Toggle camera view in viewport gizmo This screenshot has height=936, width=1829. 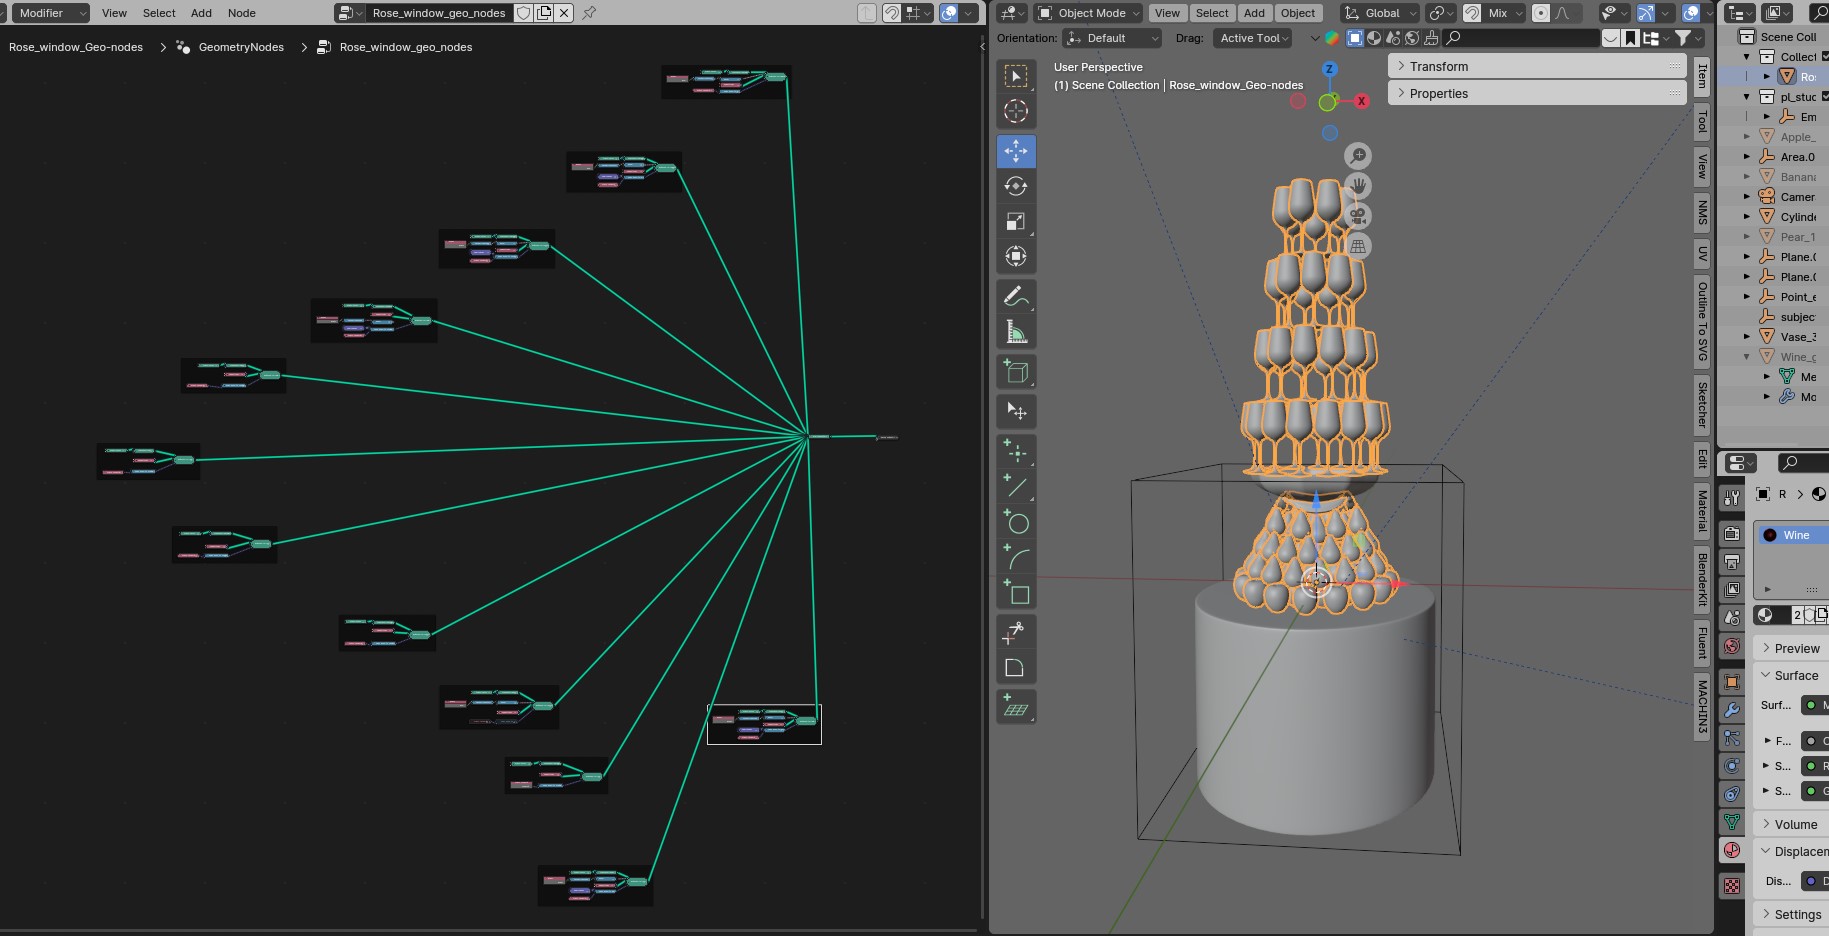[x=1357, y=216]
